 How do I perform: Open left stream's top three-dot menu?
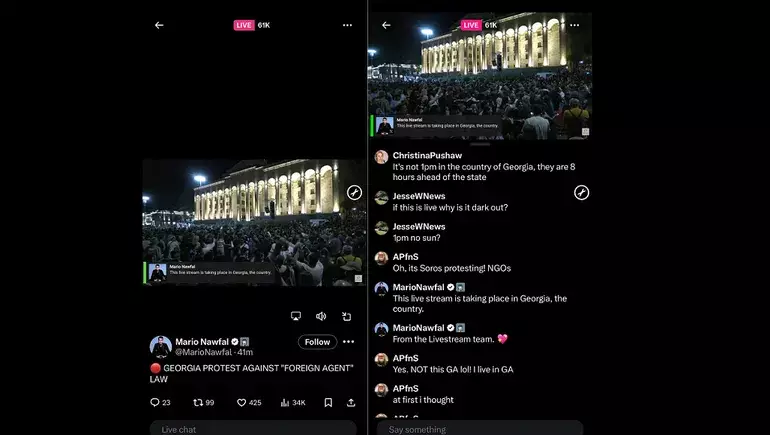[x=347, y=25]
